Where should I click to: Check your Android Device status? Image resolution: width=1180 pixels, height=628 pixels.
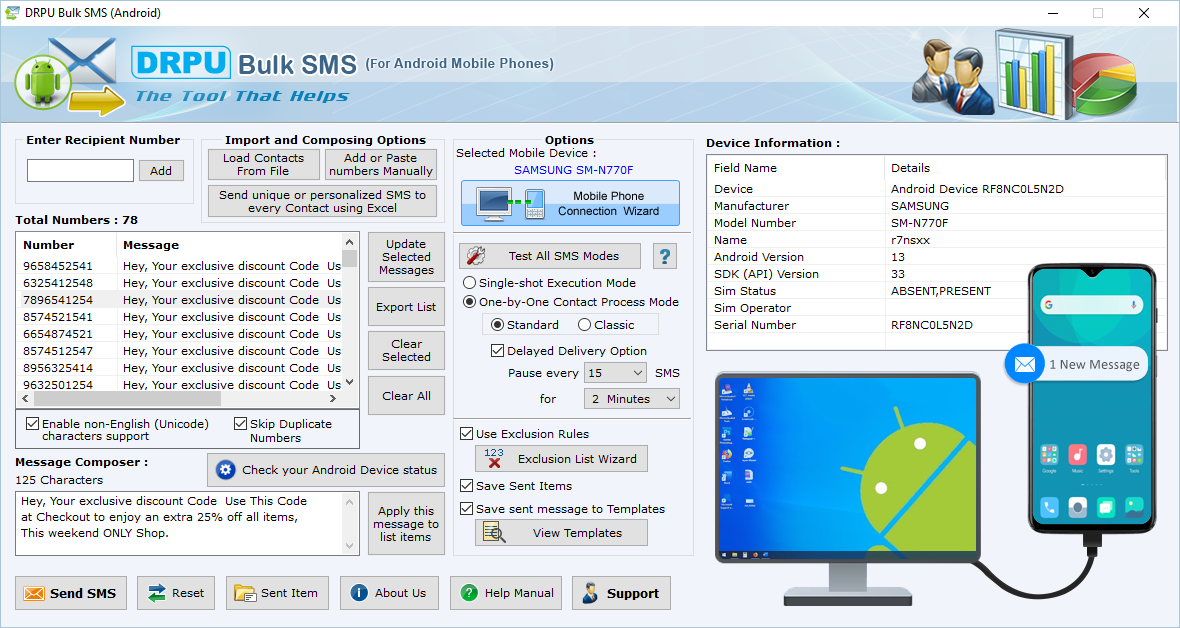point(326,470)
